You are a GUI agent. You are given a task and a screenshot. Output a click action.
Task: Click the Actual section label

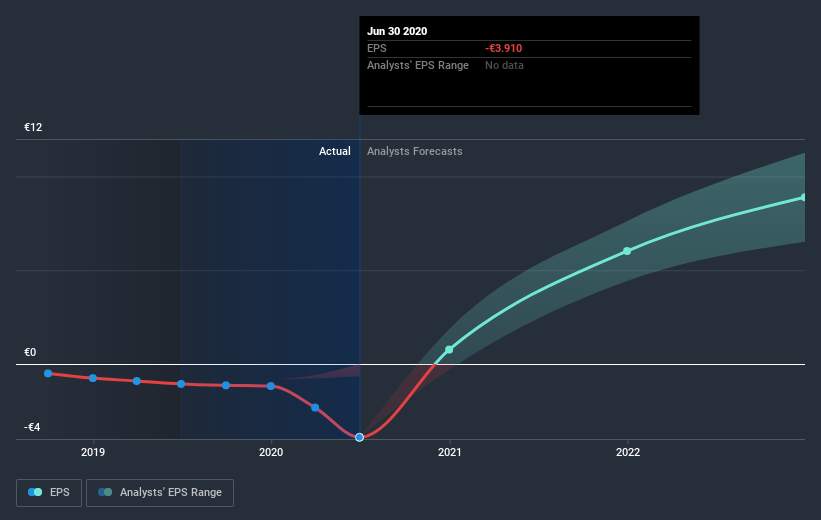click(335, 151)
